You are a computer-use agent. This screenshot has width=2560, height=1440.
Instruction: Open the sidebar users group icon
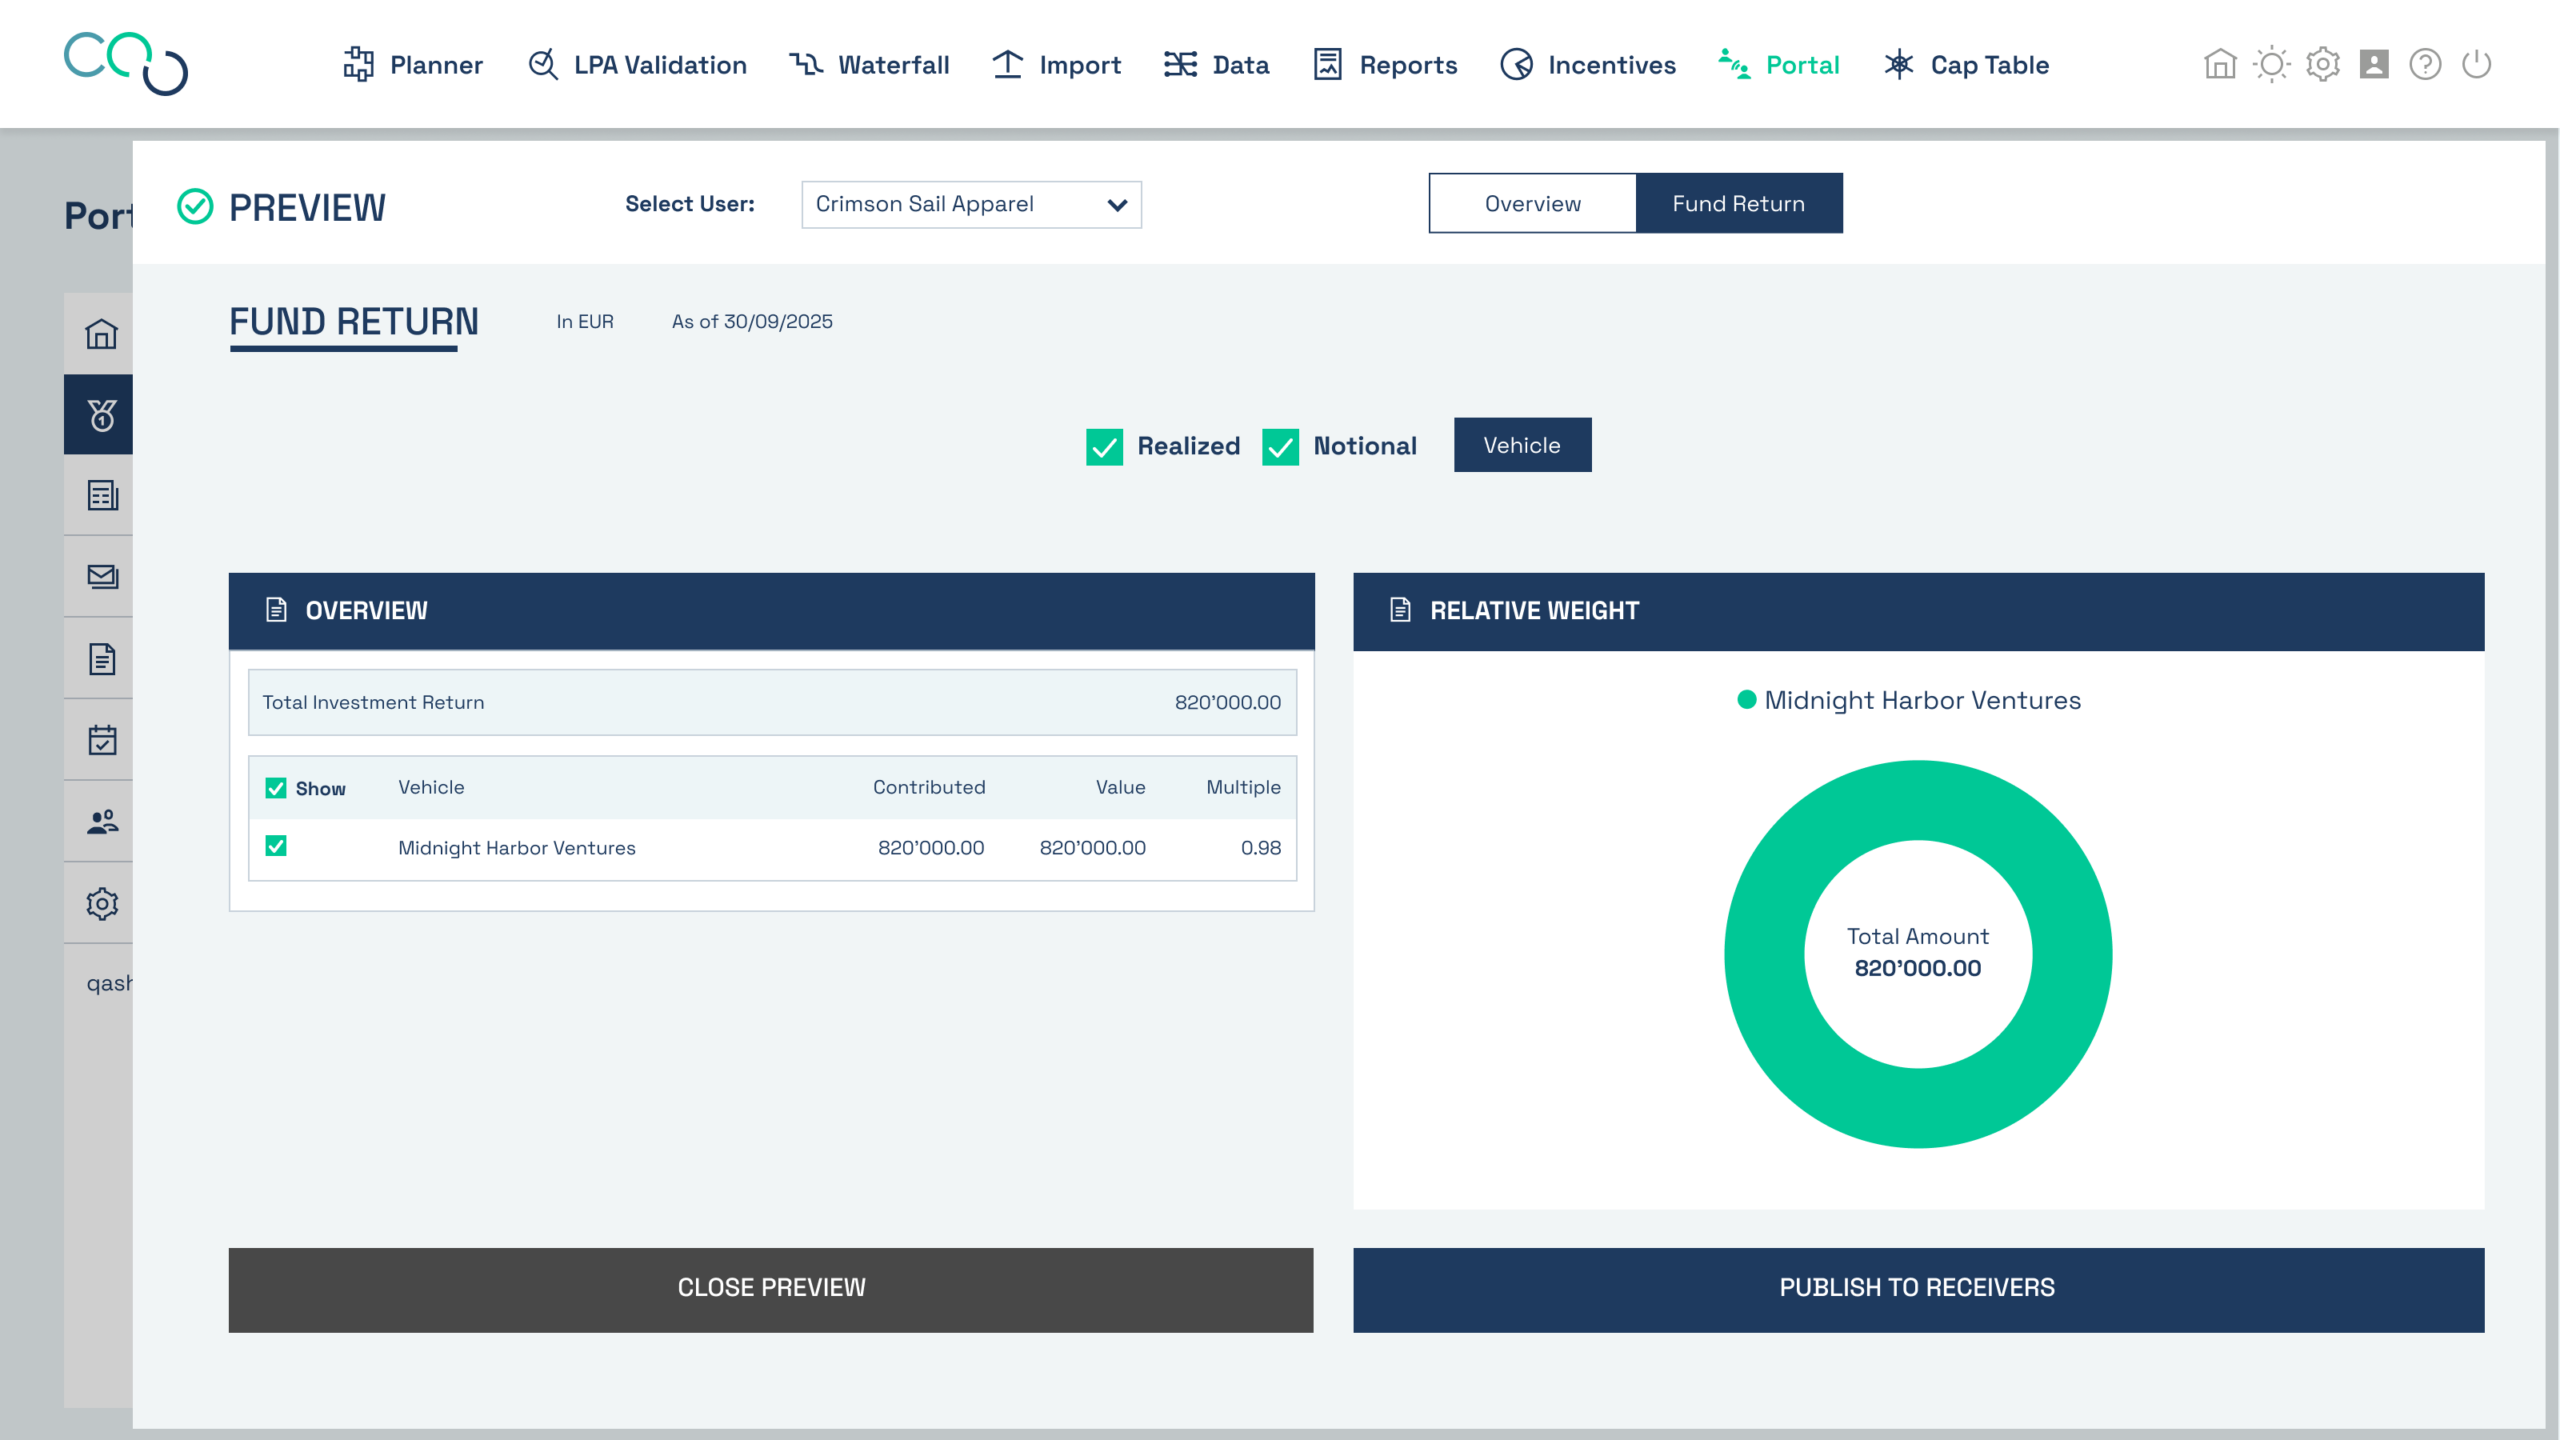[x=102, y=822]
